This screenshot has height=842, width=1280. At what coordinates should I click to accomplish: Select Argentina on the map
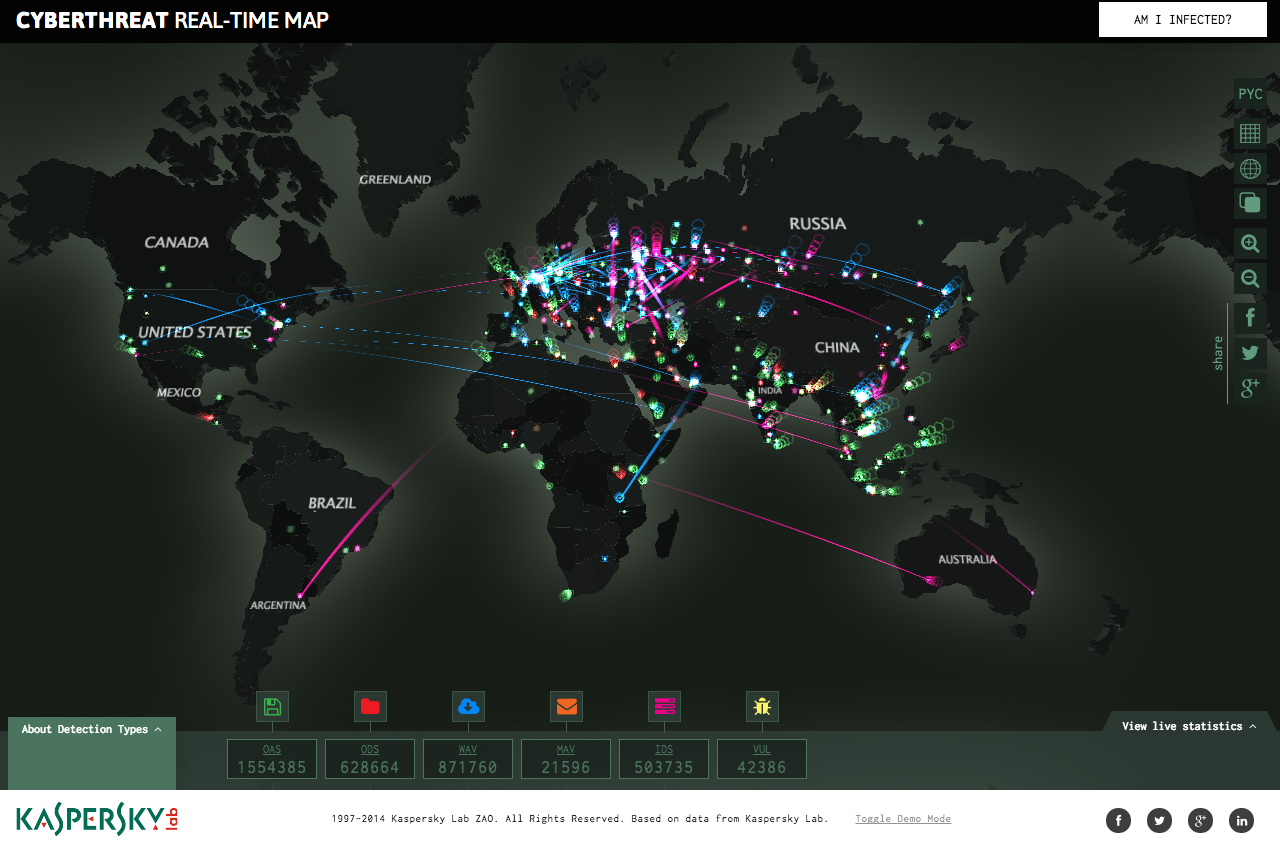[x=278, y=605]
